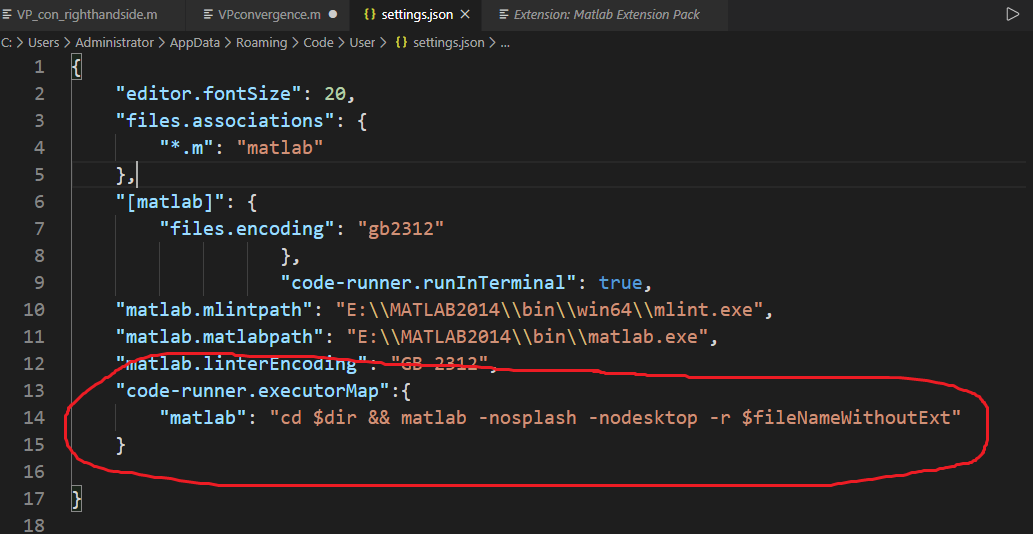Click the "[matlab]" key on line 6
Viewport: 1033px width, 534px height.
[171, 202]
